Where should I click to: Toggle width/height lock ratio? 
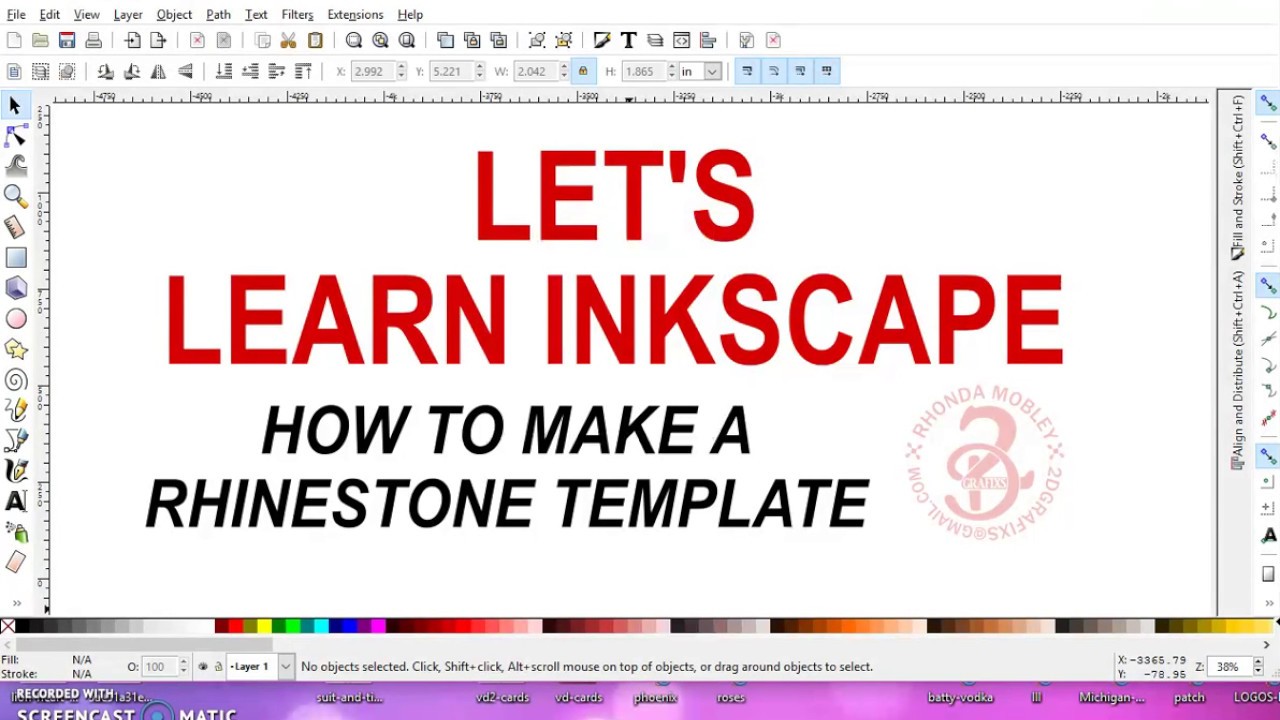582,71
